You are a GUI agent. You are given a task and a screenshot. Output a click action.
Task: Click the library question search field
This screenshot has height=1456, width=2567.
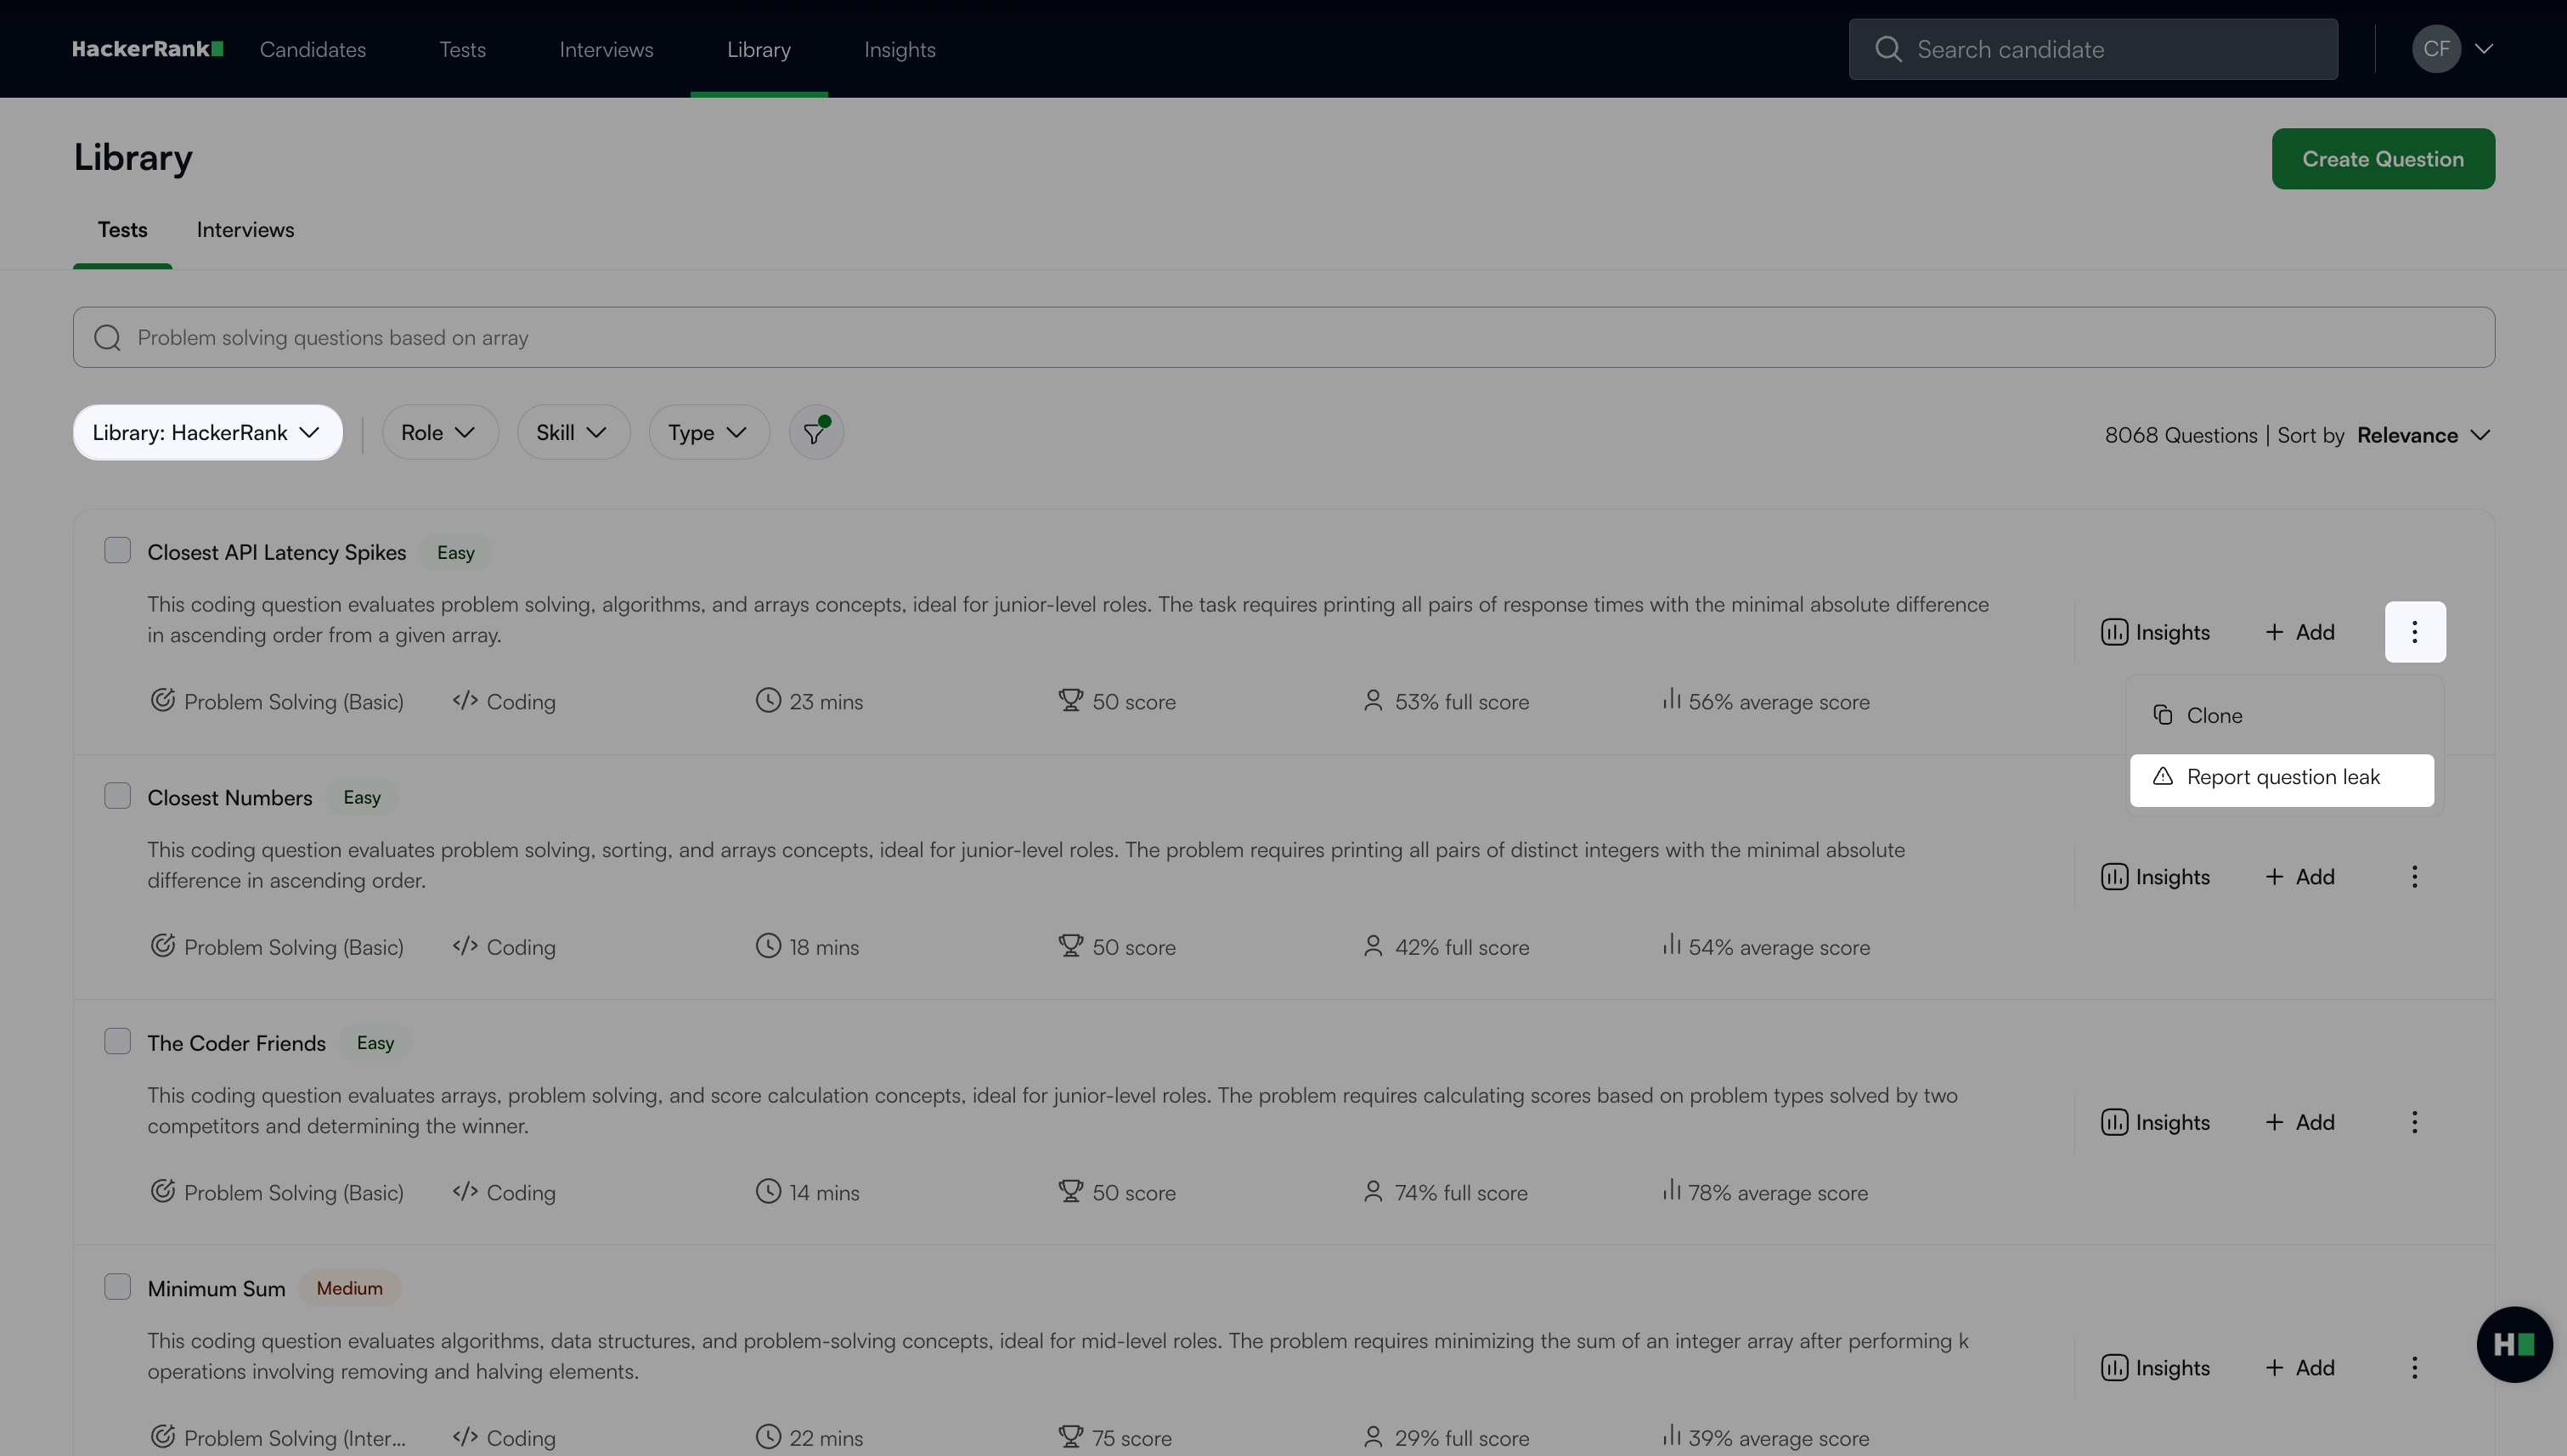1283,338
